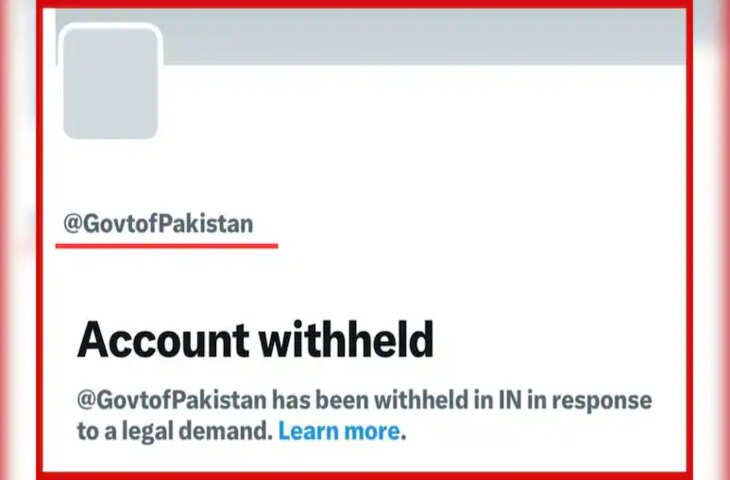This screenshot has width=730, height=480.
Task: Click the word Account in the heading
Action: 163,340
